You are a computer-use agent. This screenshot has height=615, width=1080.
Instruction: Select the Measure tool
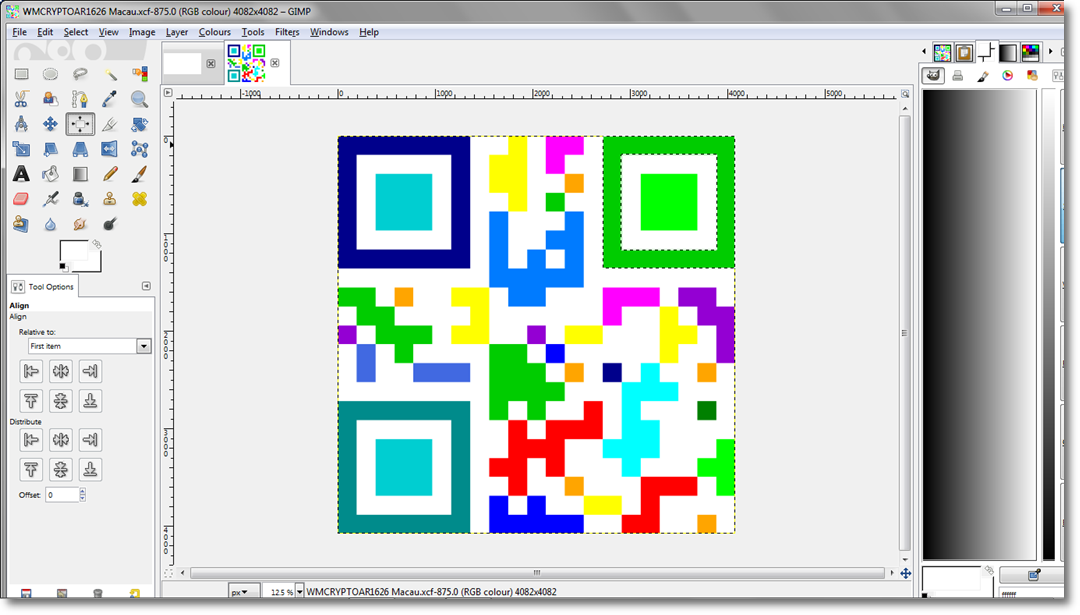(x=21, y=124)
